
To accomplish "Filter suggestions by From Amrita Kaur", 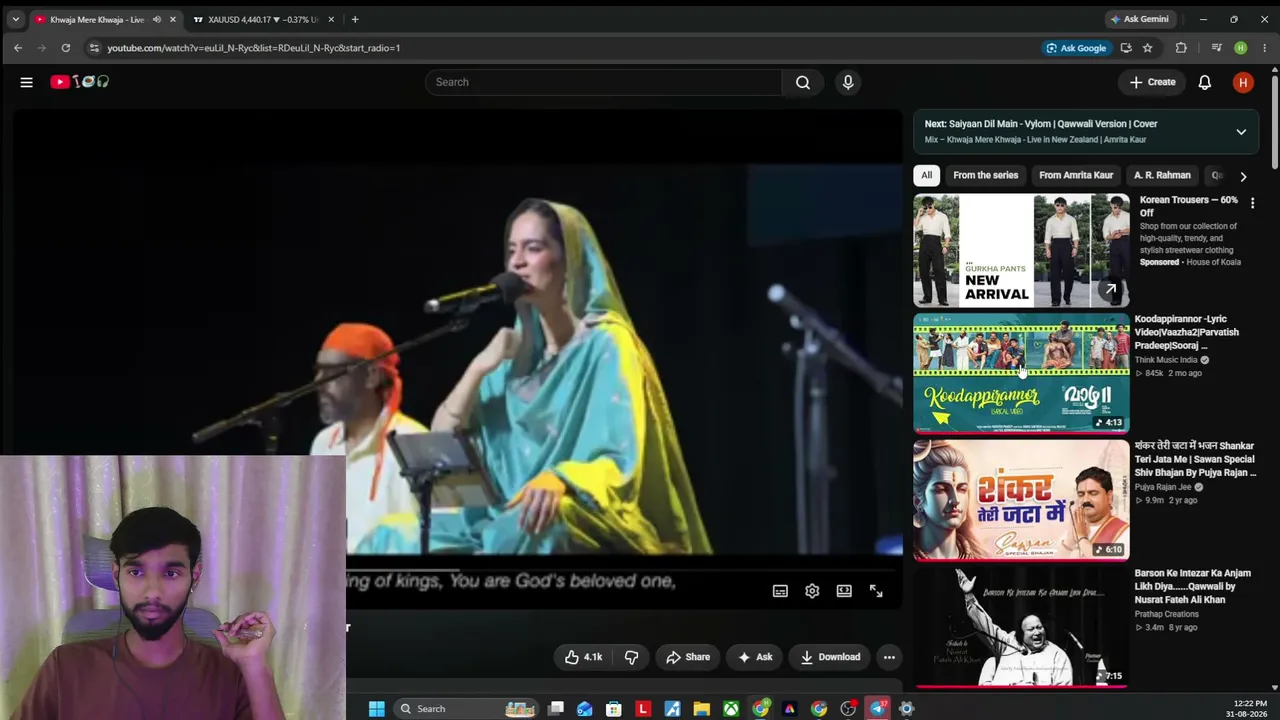I will pos(1076,175).
